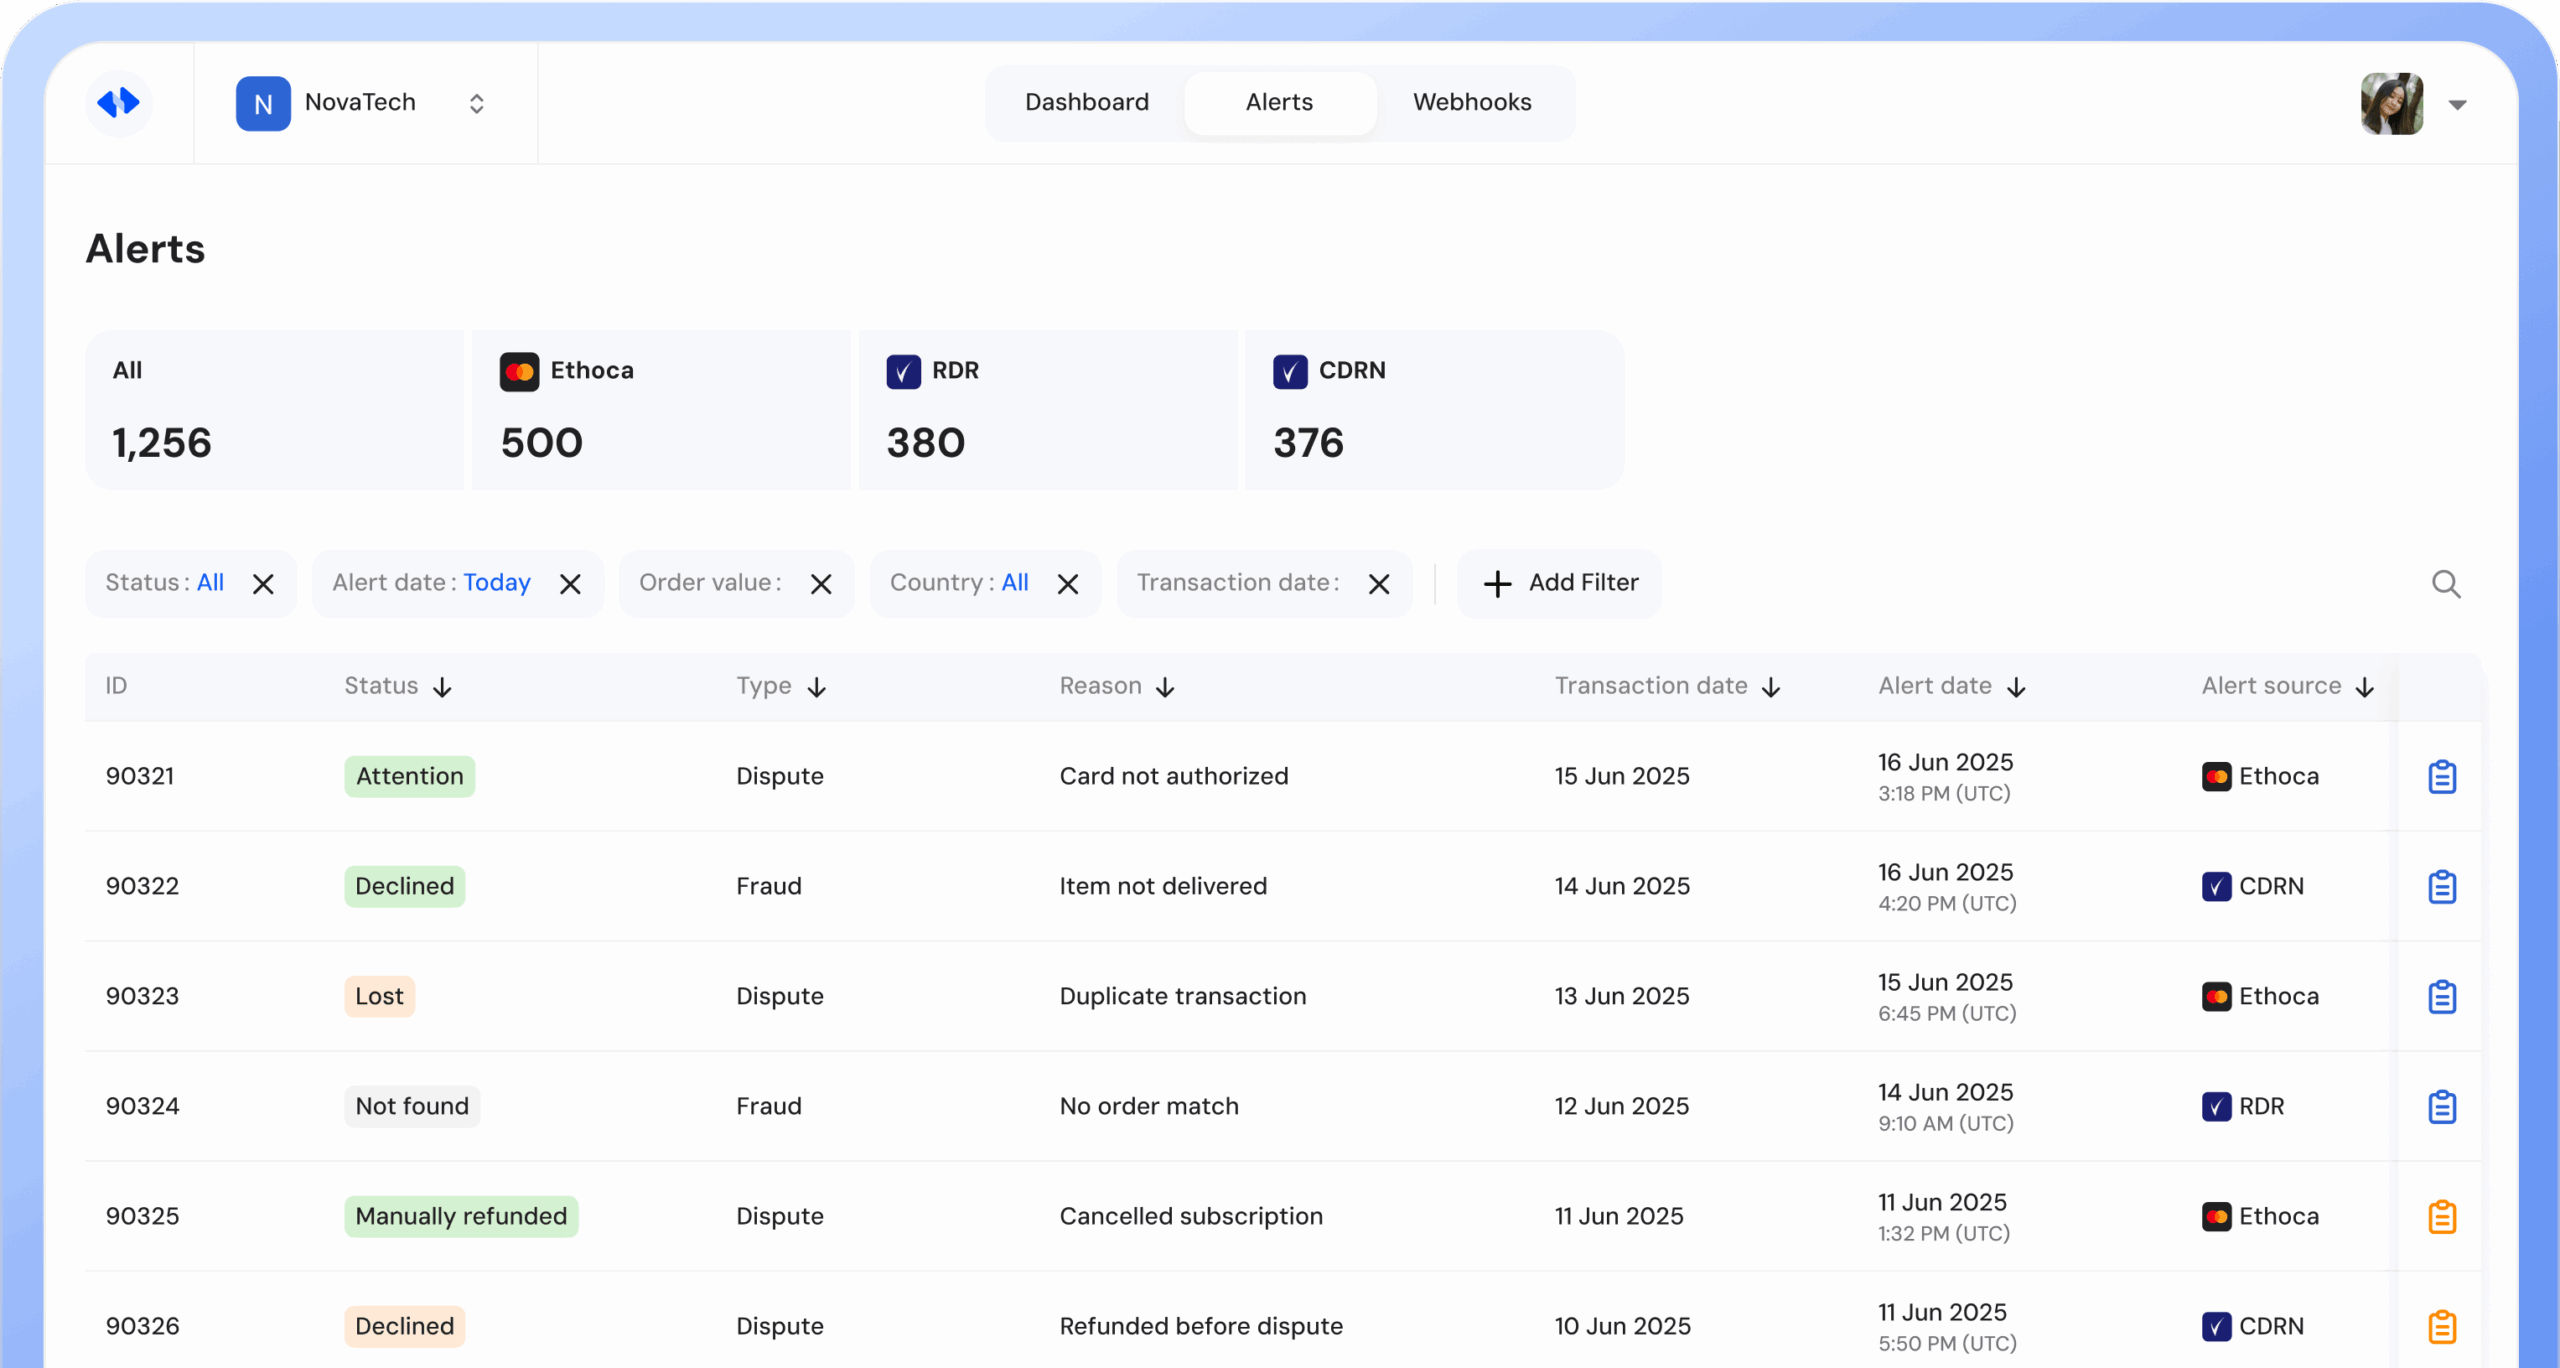Click the 'Cancelled subscription' reason
This screenshot has width=2560, height=1368.
(x=1191, y=1217)
